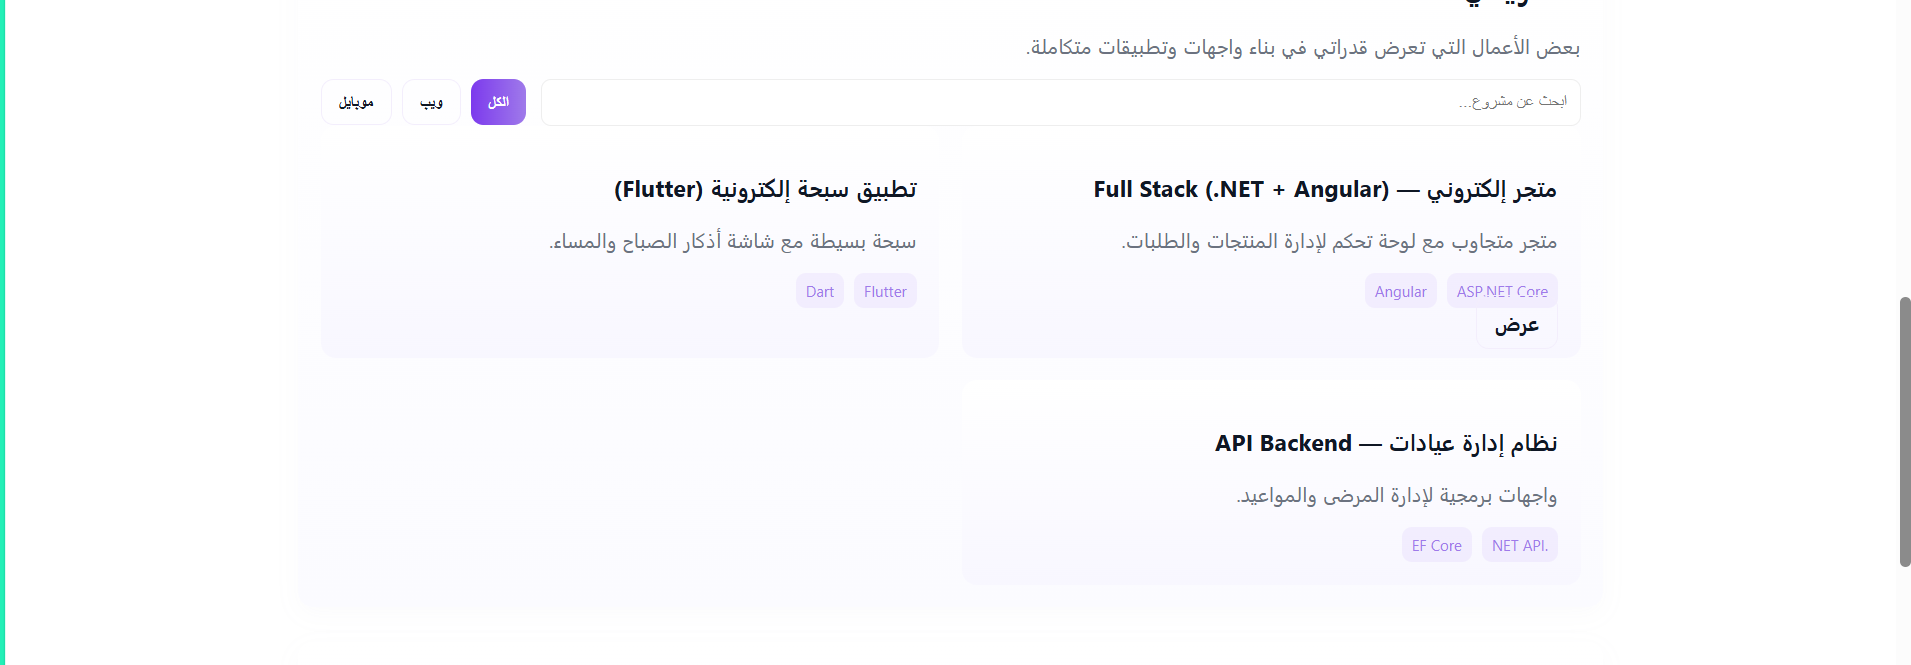This screenshot has height=665, width=1911.
Task: Click the Dart tag
Action: click(820, 291)
